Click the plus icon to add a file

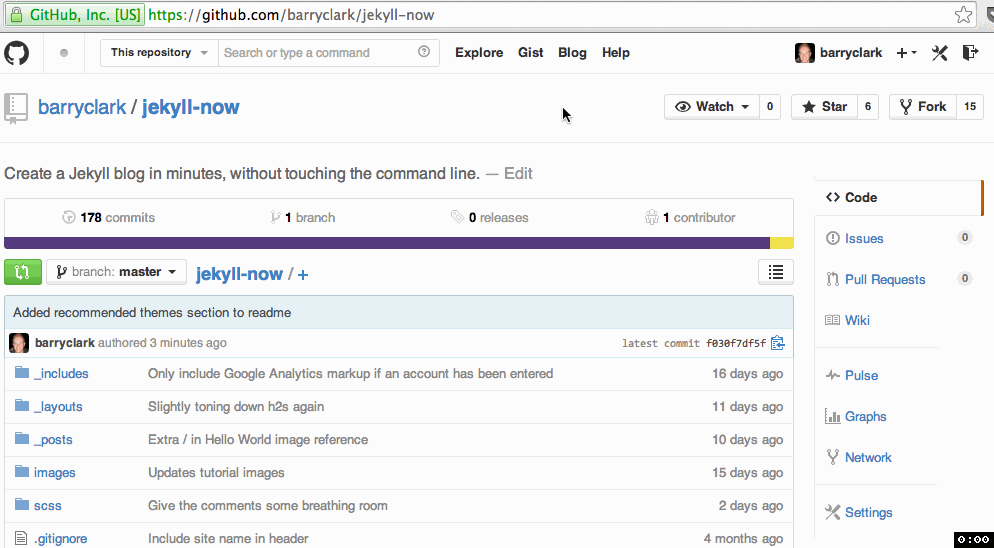pyautogui.click(x=303, y=274)
